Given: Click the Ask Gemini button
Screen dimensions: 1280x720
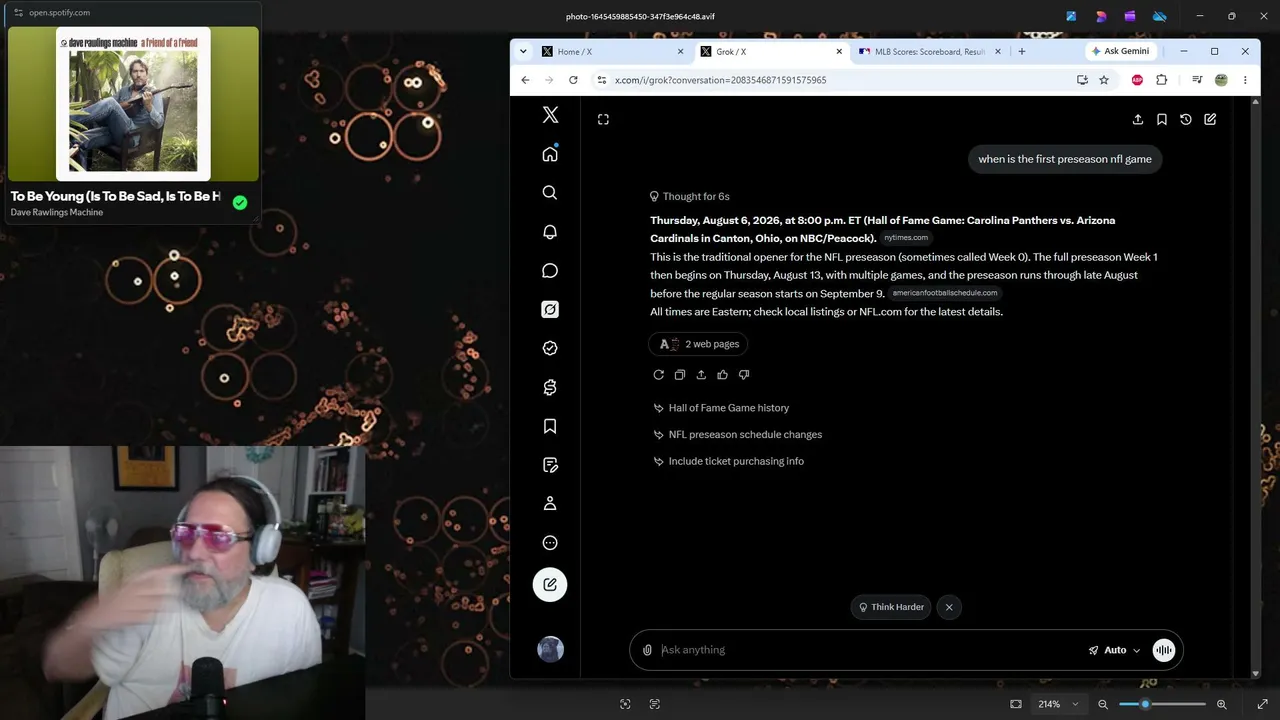Looking at the screenshot, I should click(x=1120, y=51).
